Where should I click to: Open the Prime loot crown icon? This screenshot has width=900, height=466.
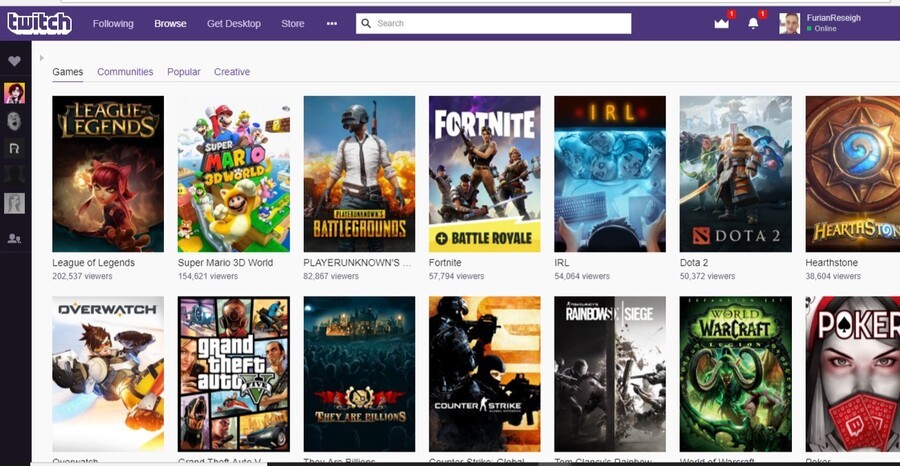[721, 23]
